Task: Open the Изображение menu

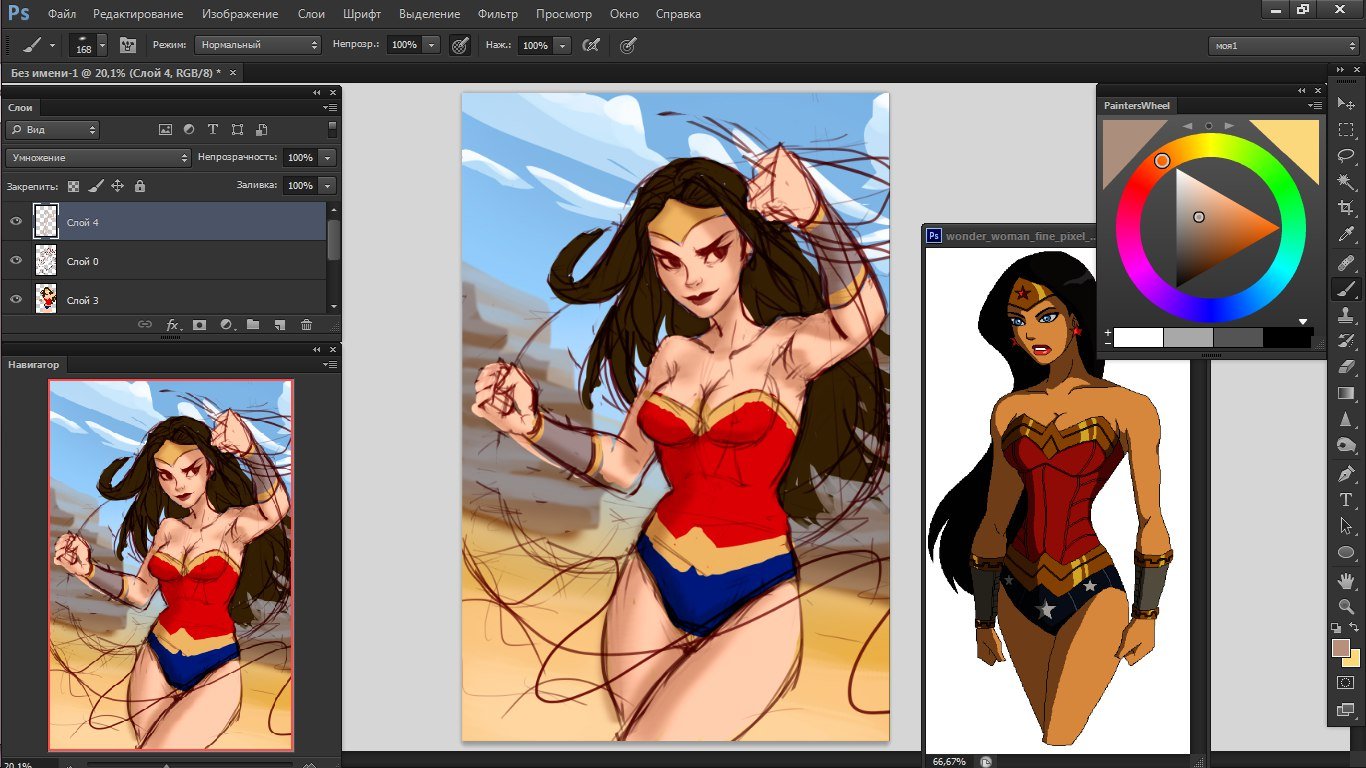Action: coord(240,14)
